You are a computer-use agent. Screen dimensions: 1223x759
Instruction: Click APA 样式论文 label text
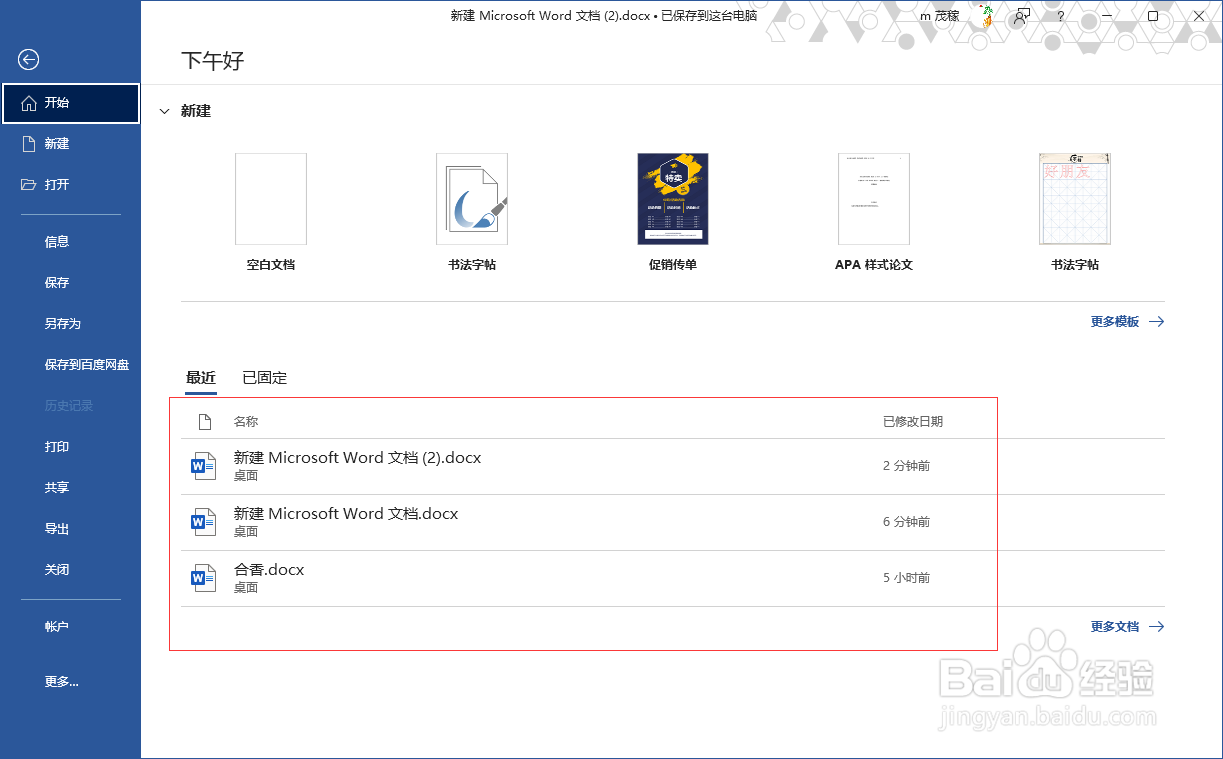(x=874, y=265)
